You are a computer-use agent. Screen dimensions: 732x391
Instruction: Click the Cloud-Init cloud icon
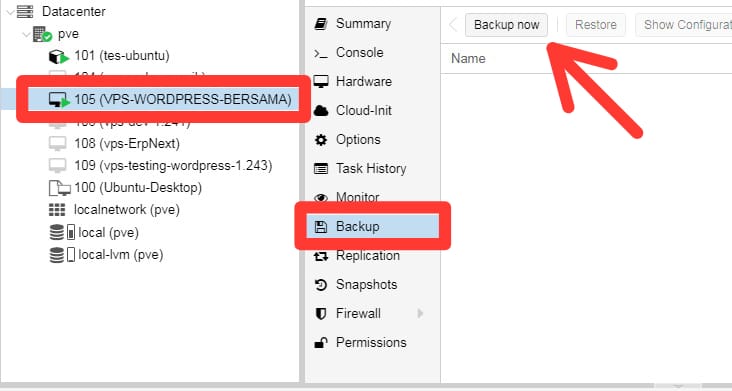click(x=321, y=111)
